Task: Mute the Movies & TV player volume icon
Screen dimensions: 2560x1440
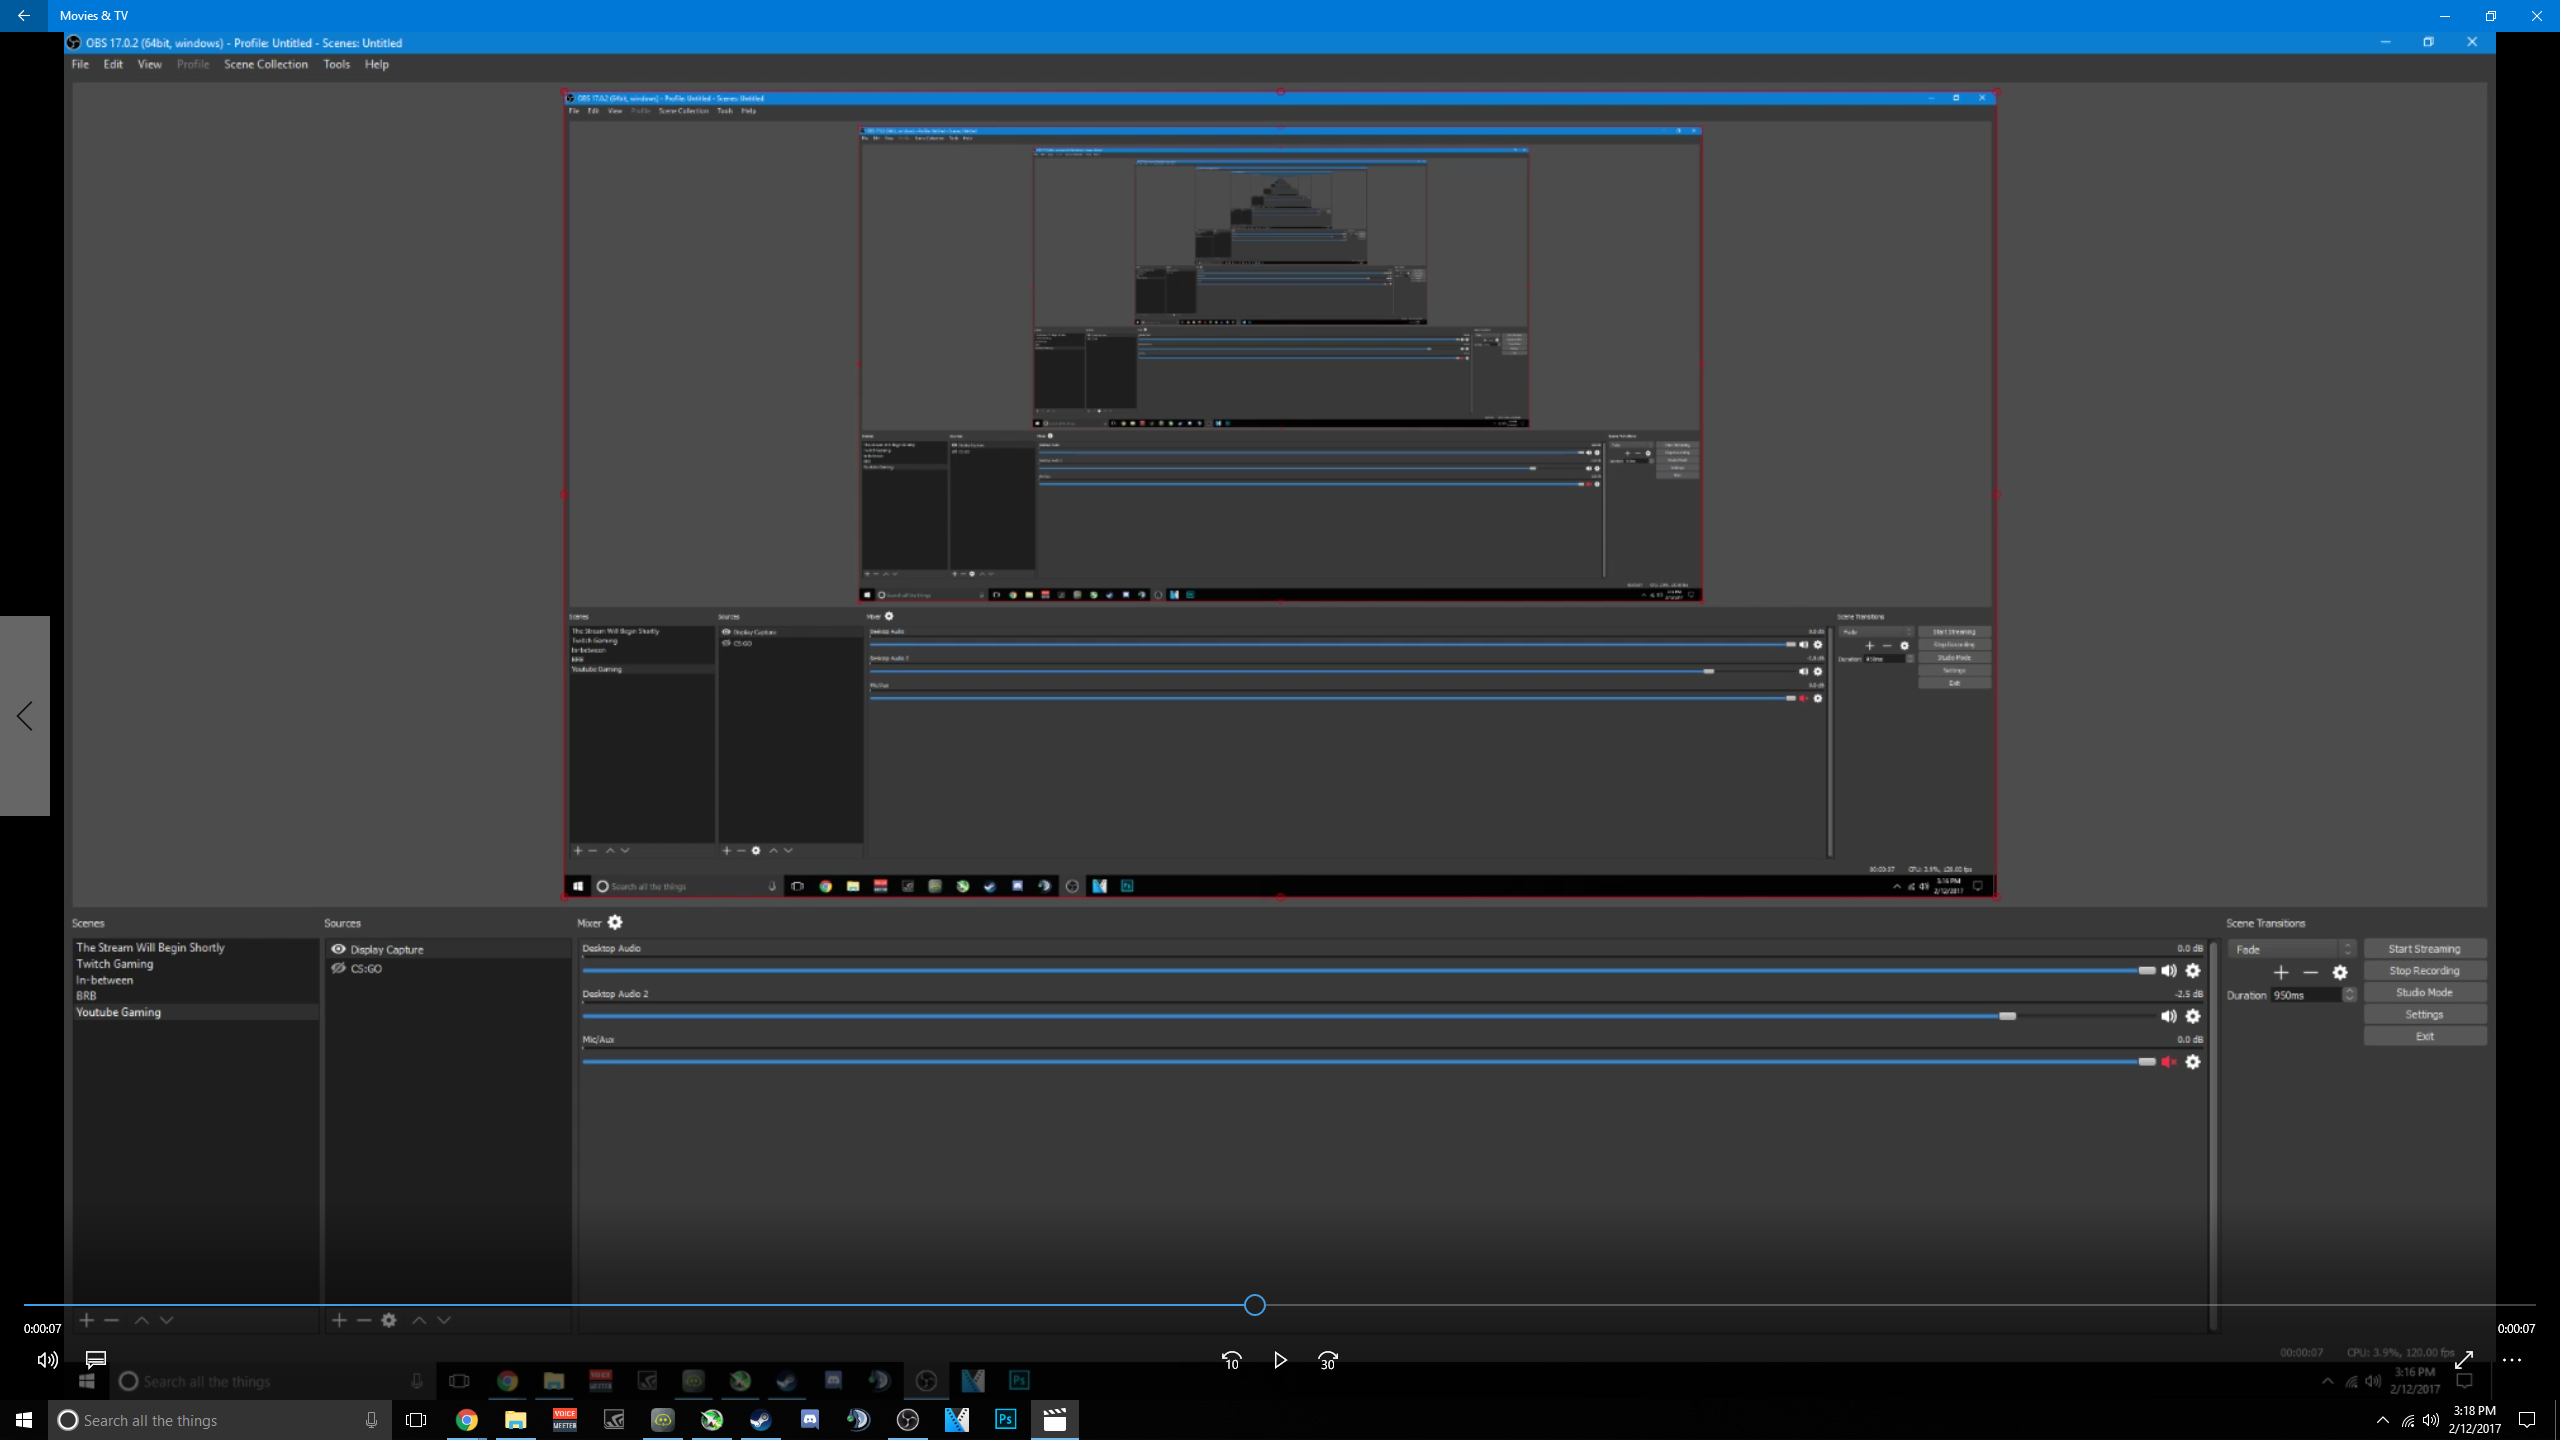Action: coord(47,1360)
